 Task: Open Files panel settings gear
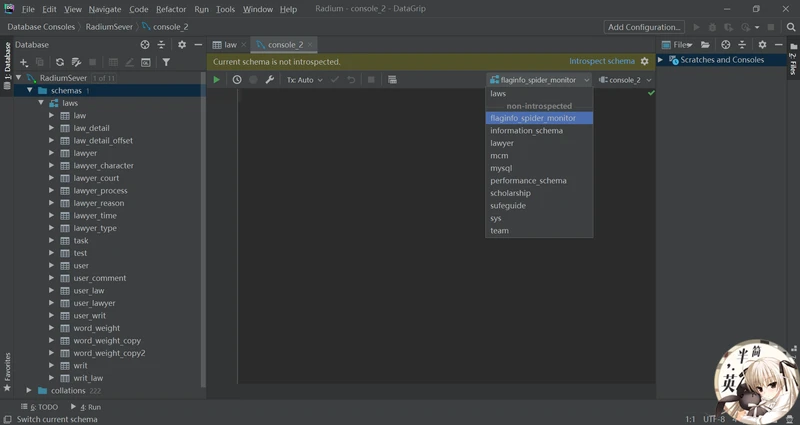tap(762, 45)
